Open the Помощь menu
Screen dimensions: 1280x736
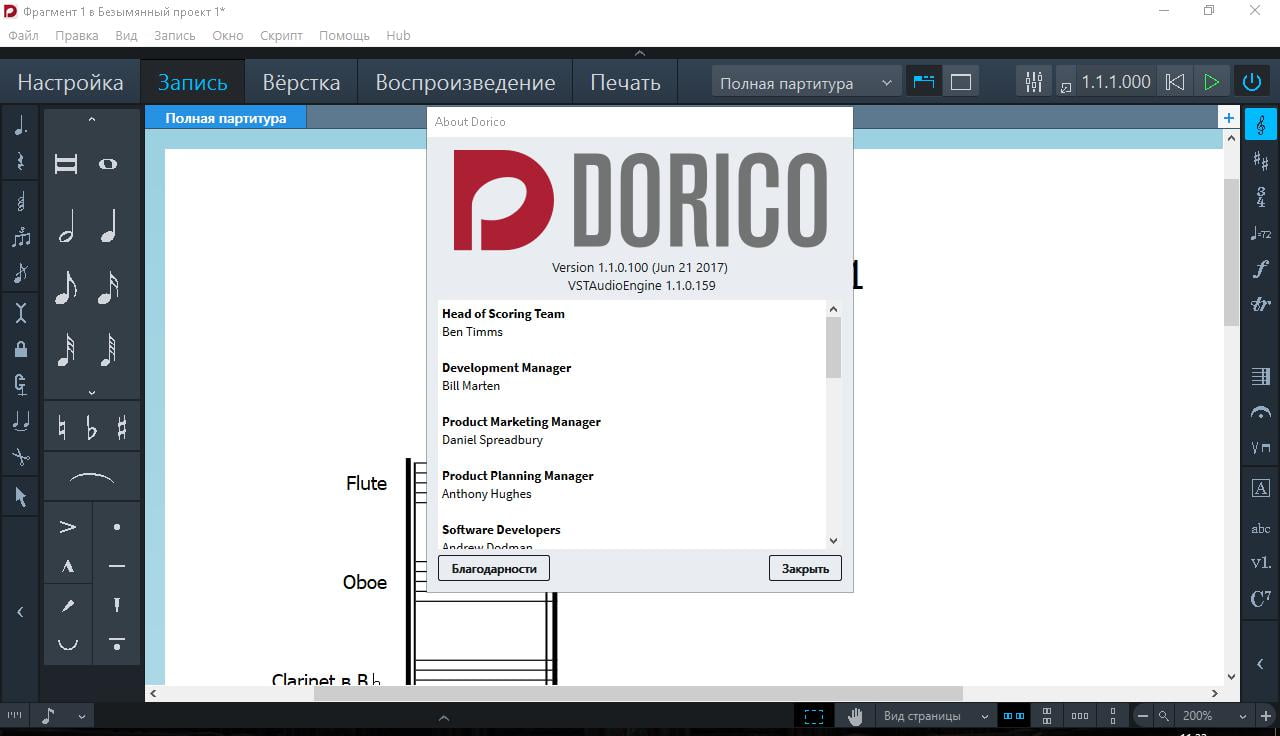click(x=344, y=35)
